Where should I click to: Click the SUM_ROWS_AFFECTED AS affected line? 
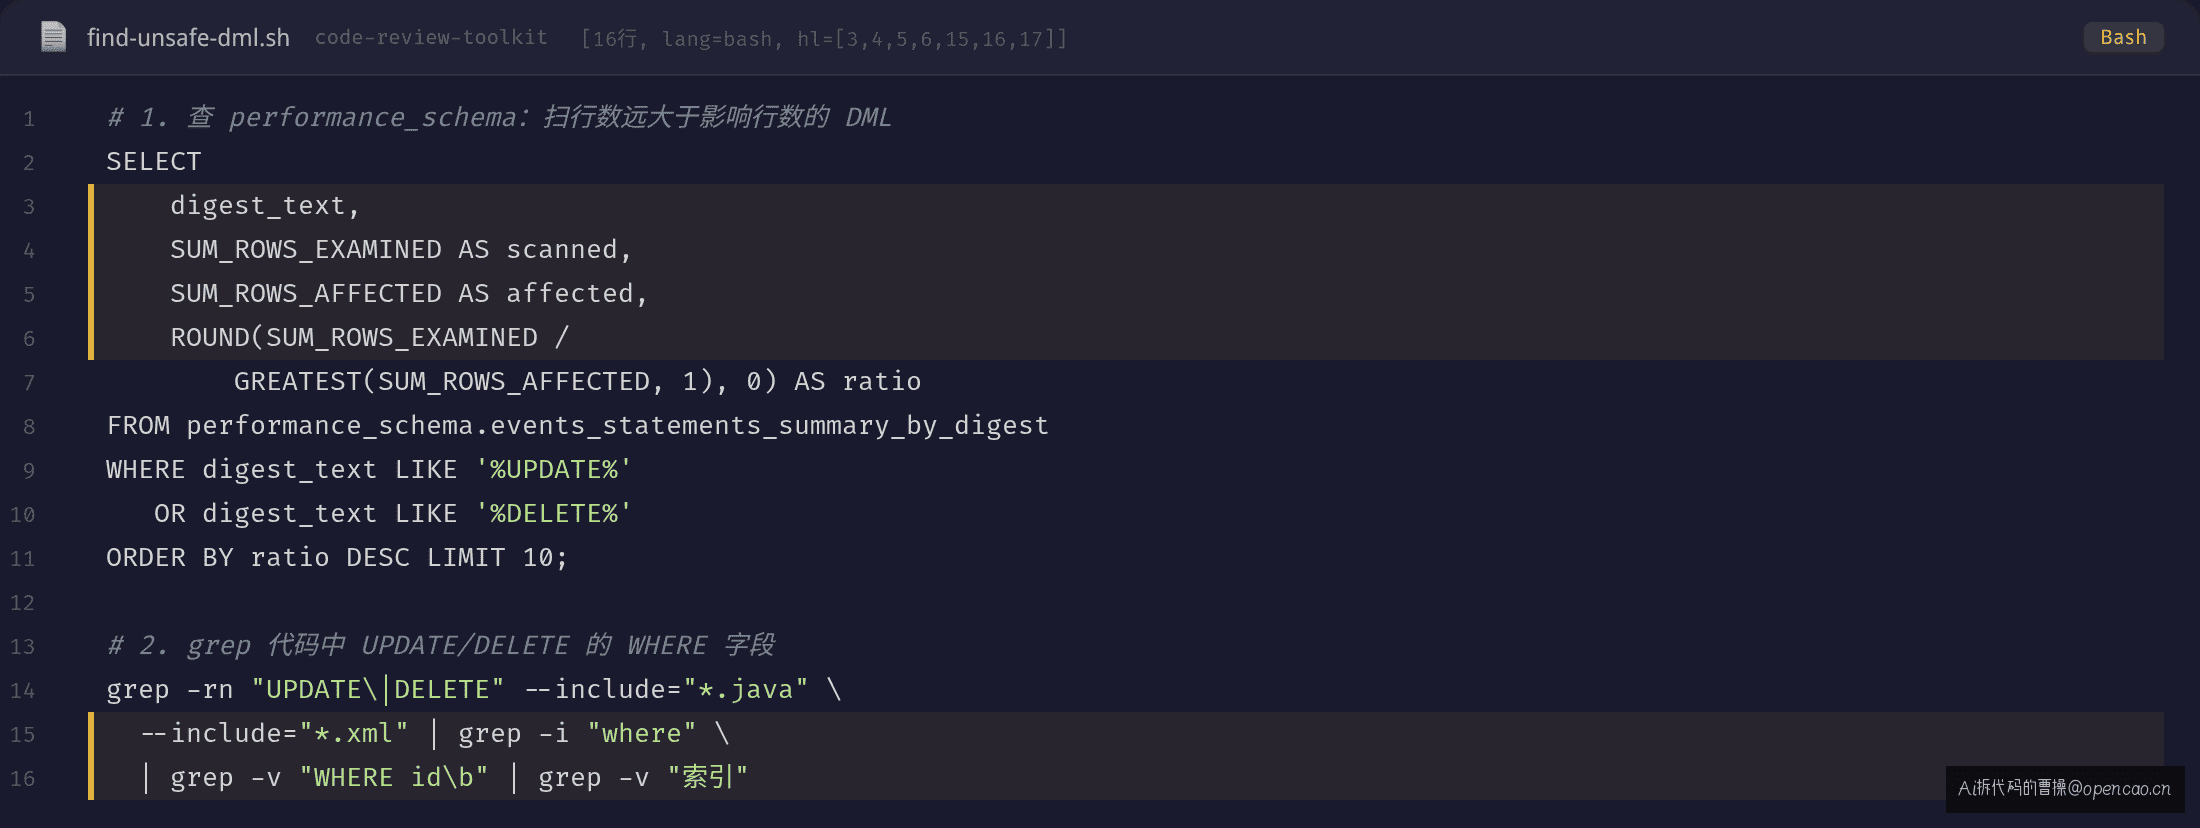[409, 294]
